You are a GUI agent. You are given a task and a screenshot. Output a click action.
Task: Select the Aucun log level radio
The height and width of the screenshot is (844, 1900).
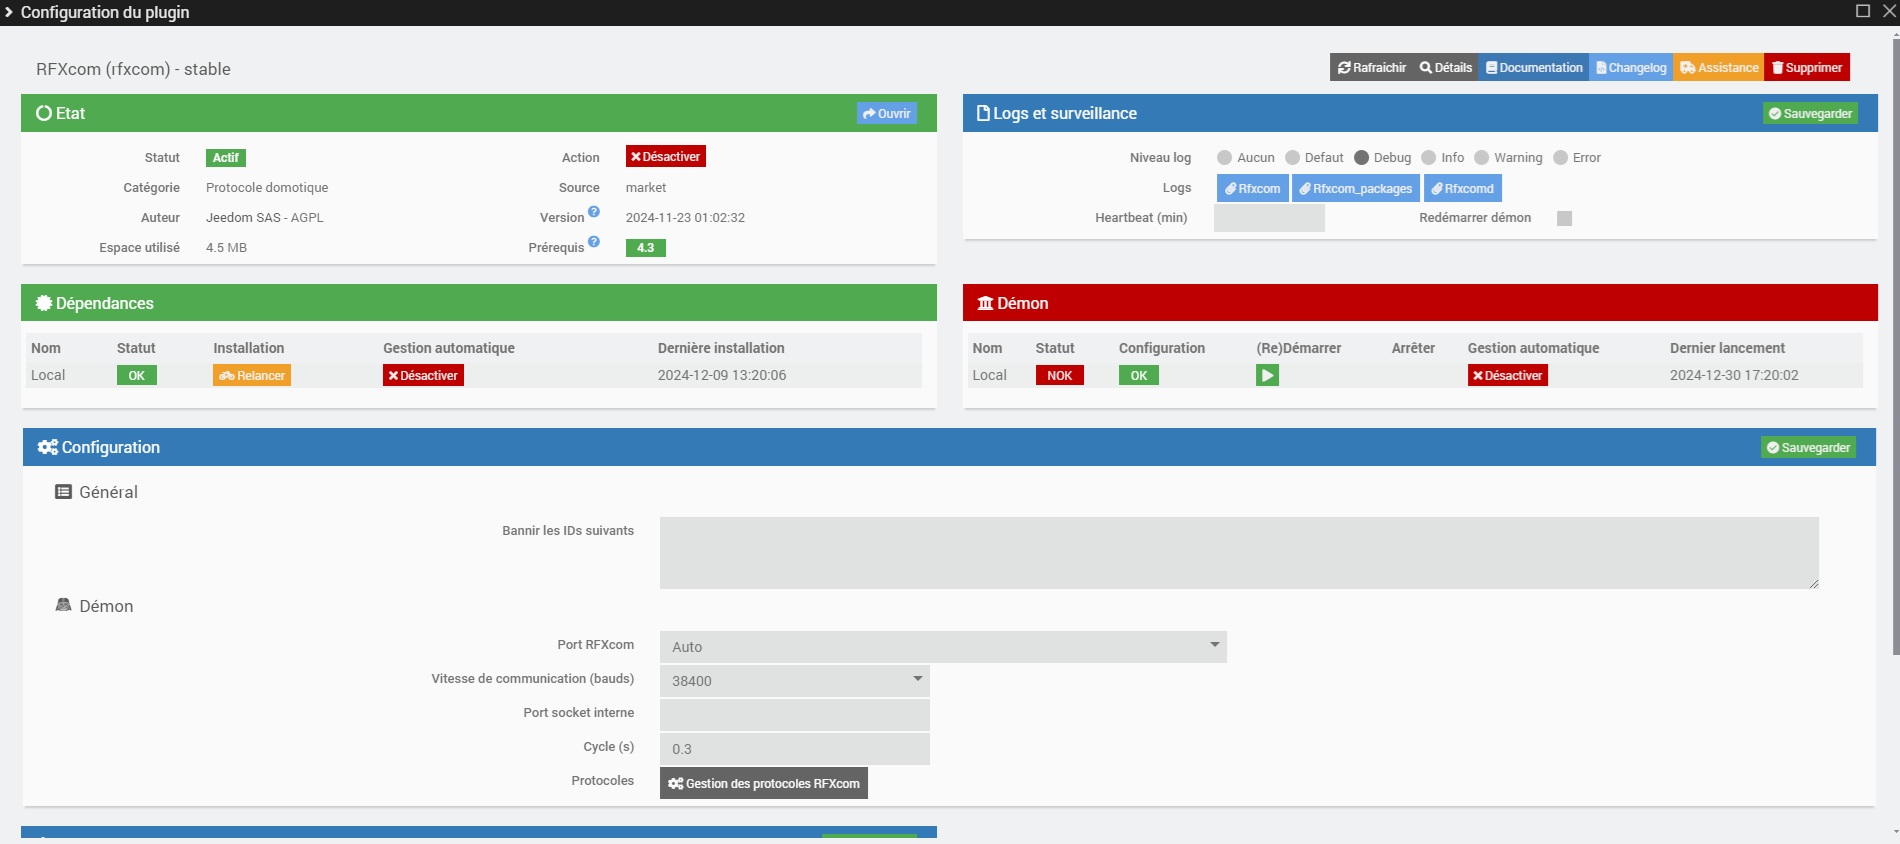tap(1224, 158)
